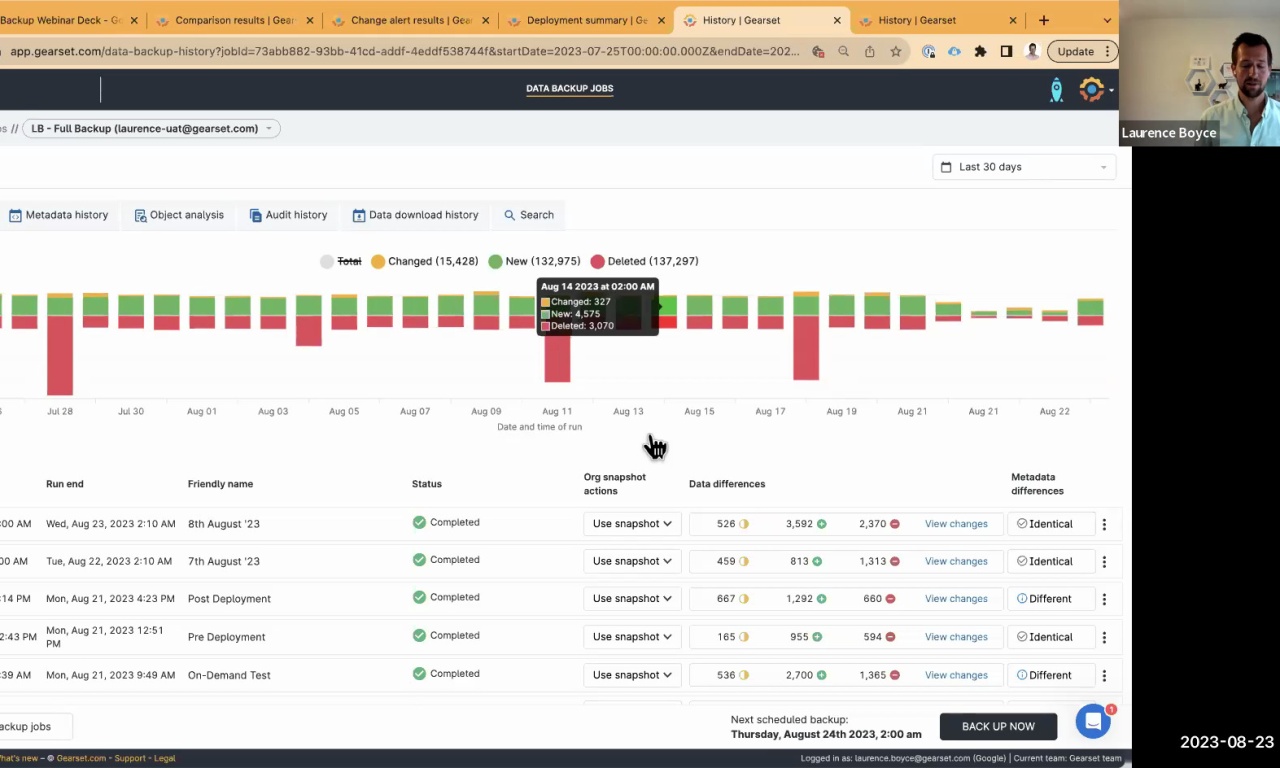Click the browser Update button
The width and height of the screenshot is (1280, 768).
[x=1081, y=52]
